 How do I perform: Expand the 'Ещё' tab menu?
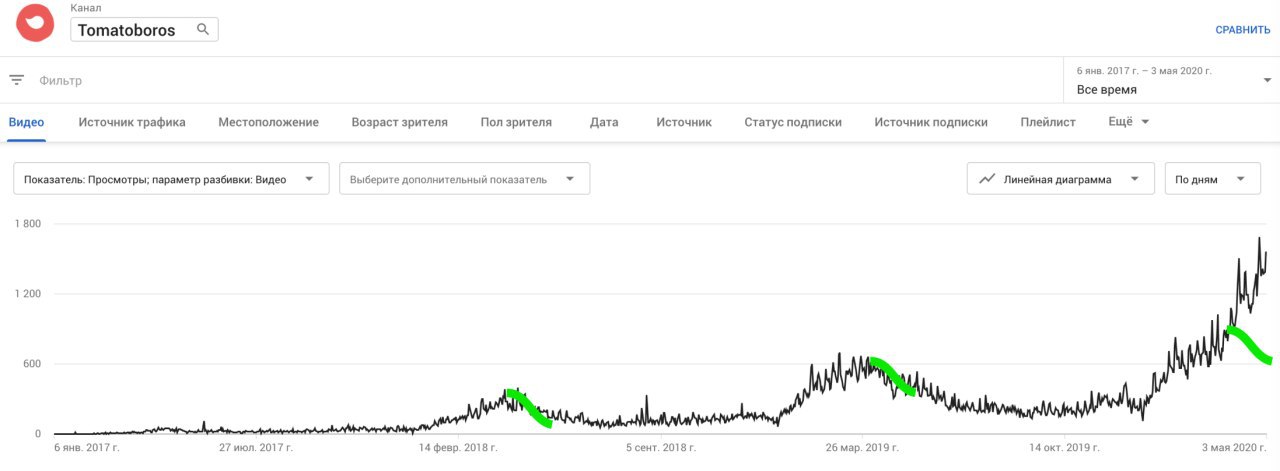tap(1129, 122)
